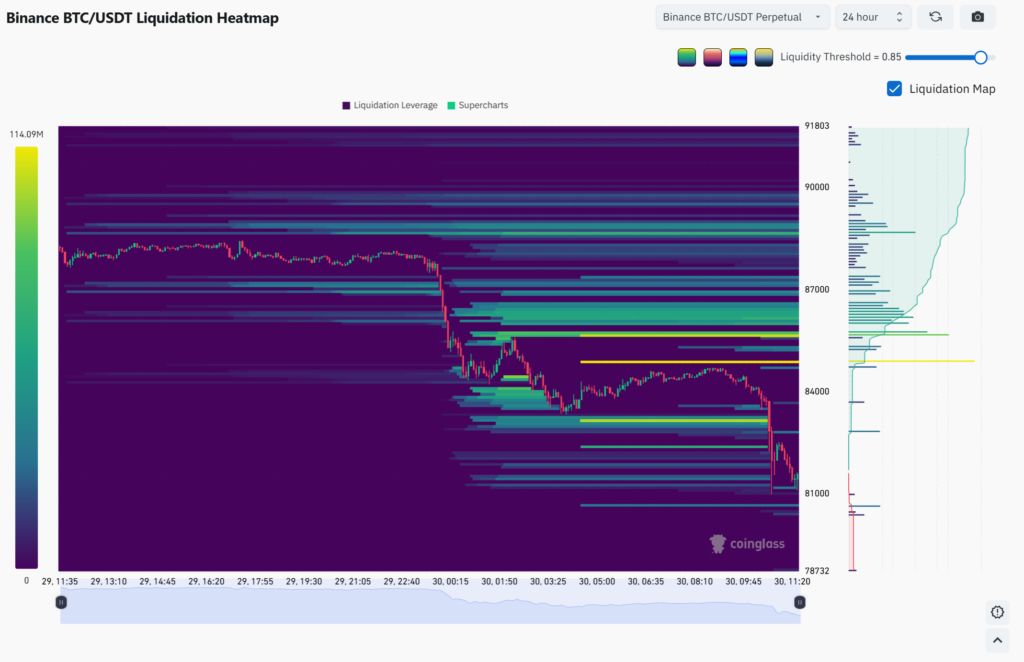Click the right handle of time range zoom
The width and height of the screenshot is (1024, 662).
click(x=799, y=602)
